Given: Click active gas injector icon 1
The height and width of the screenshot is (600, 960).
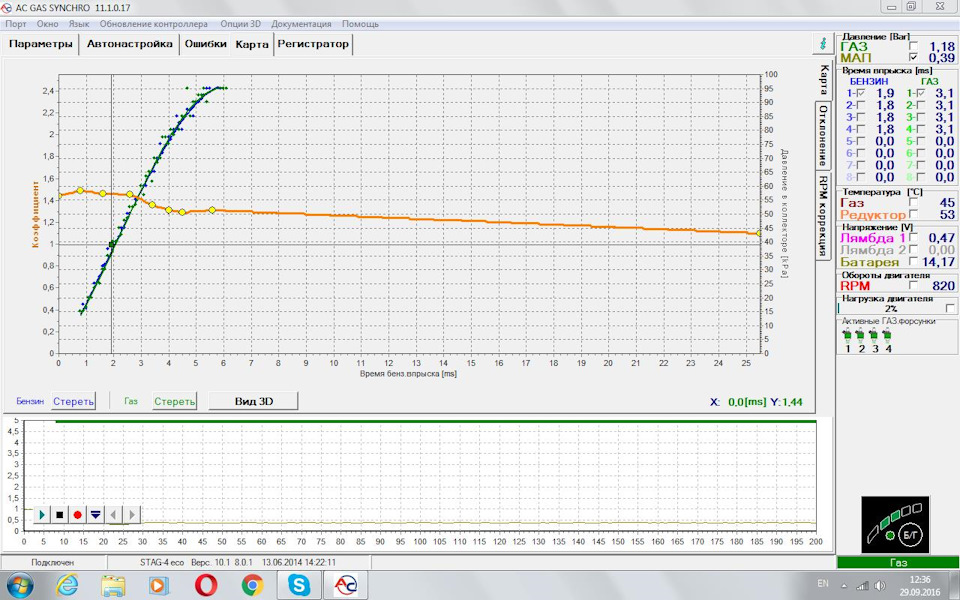Looking at the screenshot, I should (x=847, y=336).
